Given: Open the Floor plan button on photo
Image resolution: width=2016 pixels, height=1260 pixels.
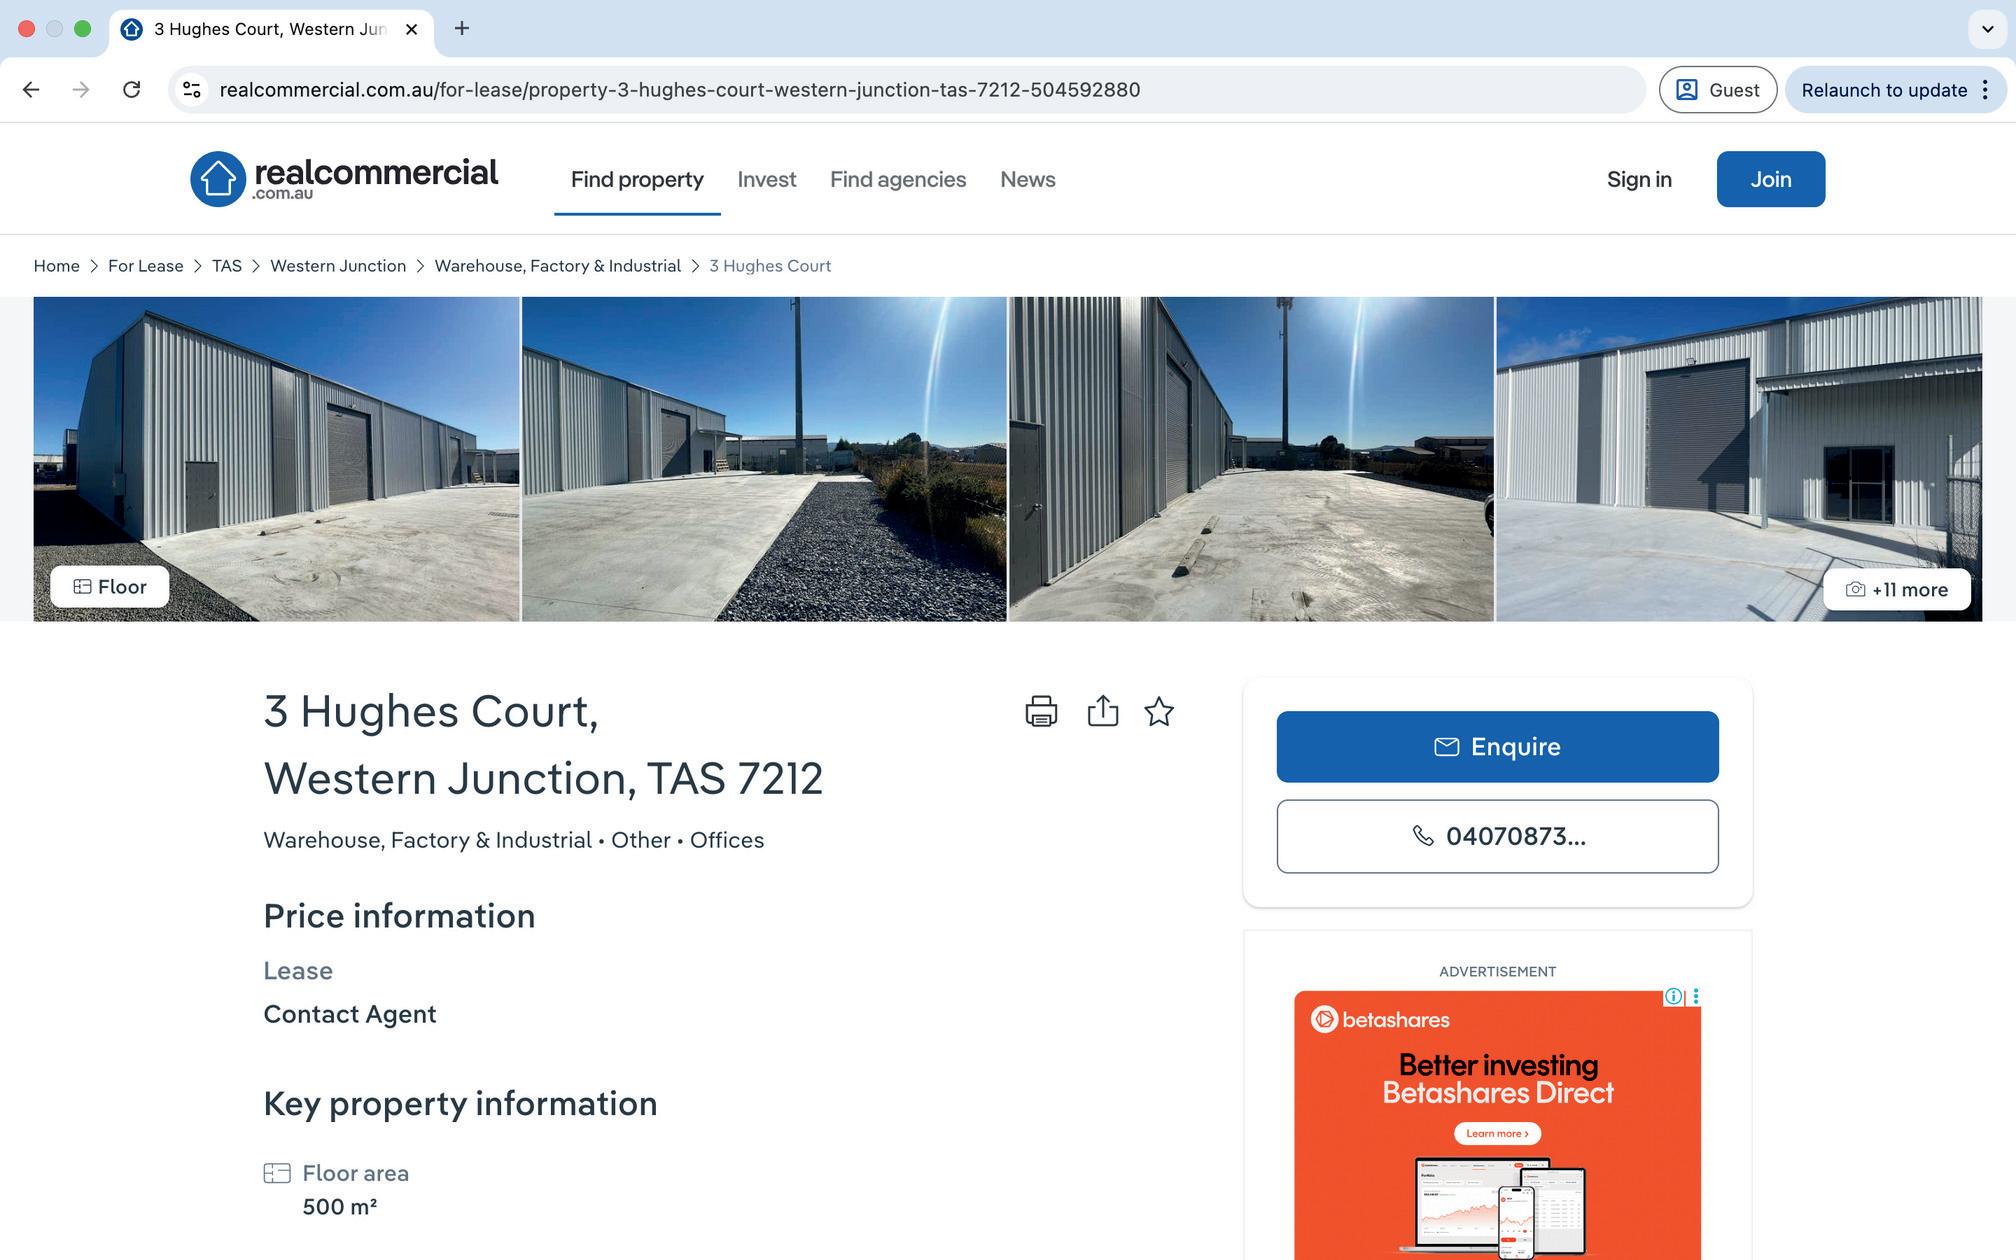Looking at the screenshot, I should pos(110,587).
